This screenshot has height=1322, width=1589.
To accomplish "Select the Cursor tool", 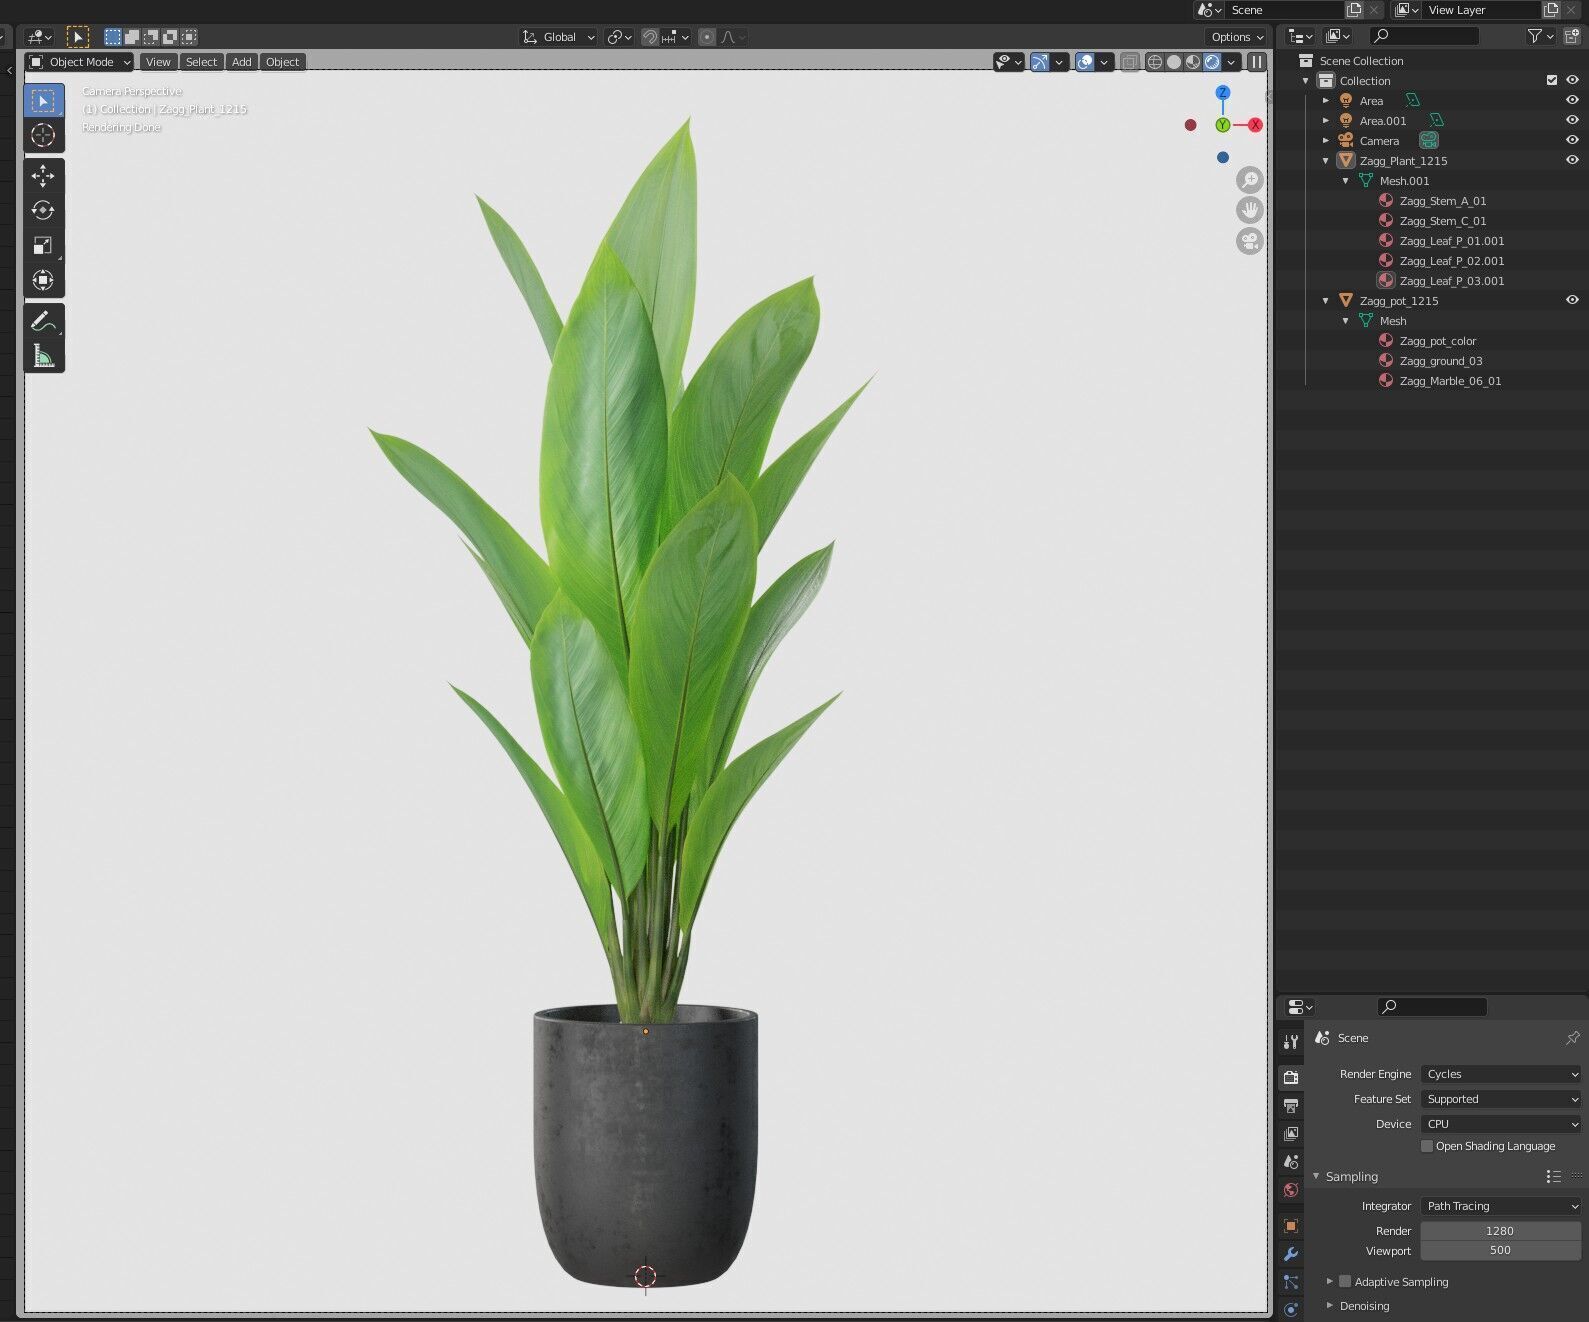I will [43, 135].
